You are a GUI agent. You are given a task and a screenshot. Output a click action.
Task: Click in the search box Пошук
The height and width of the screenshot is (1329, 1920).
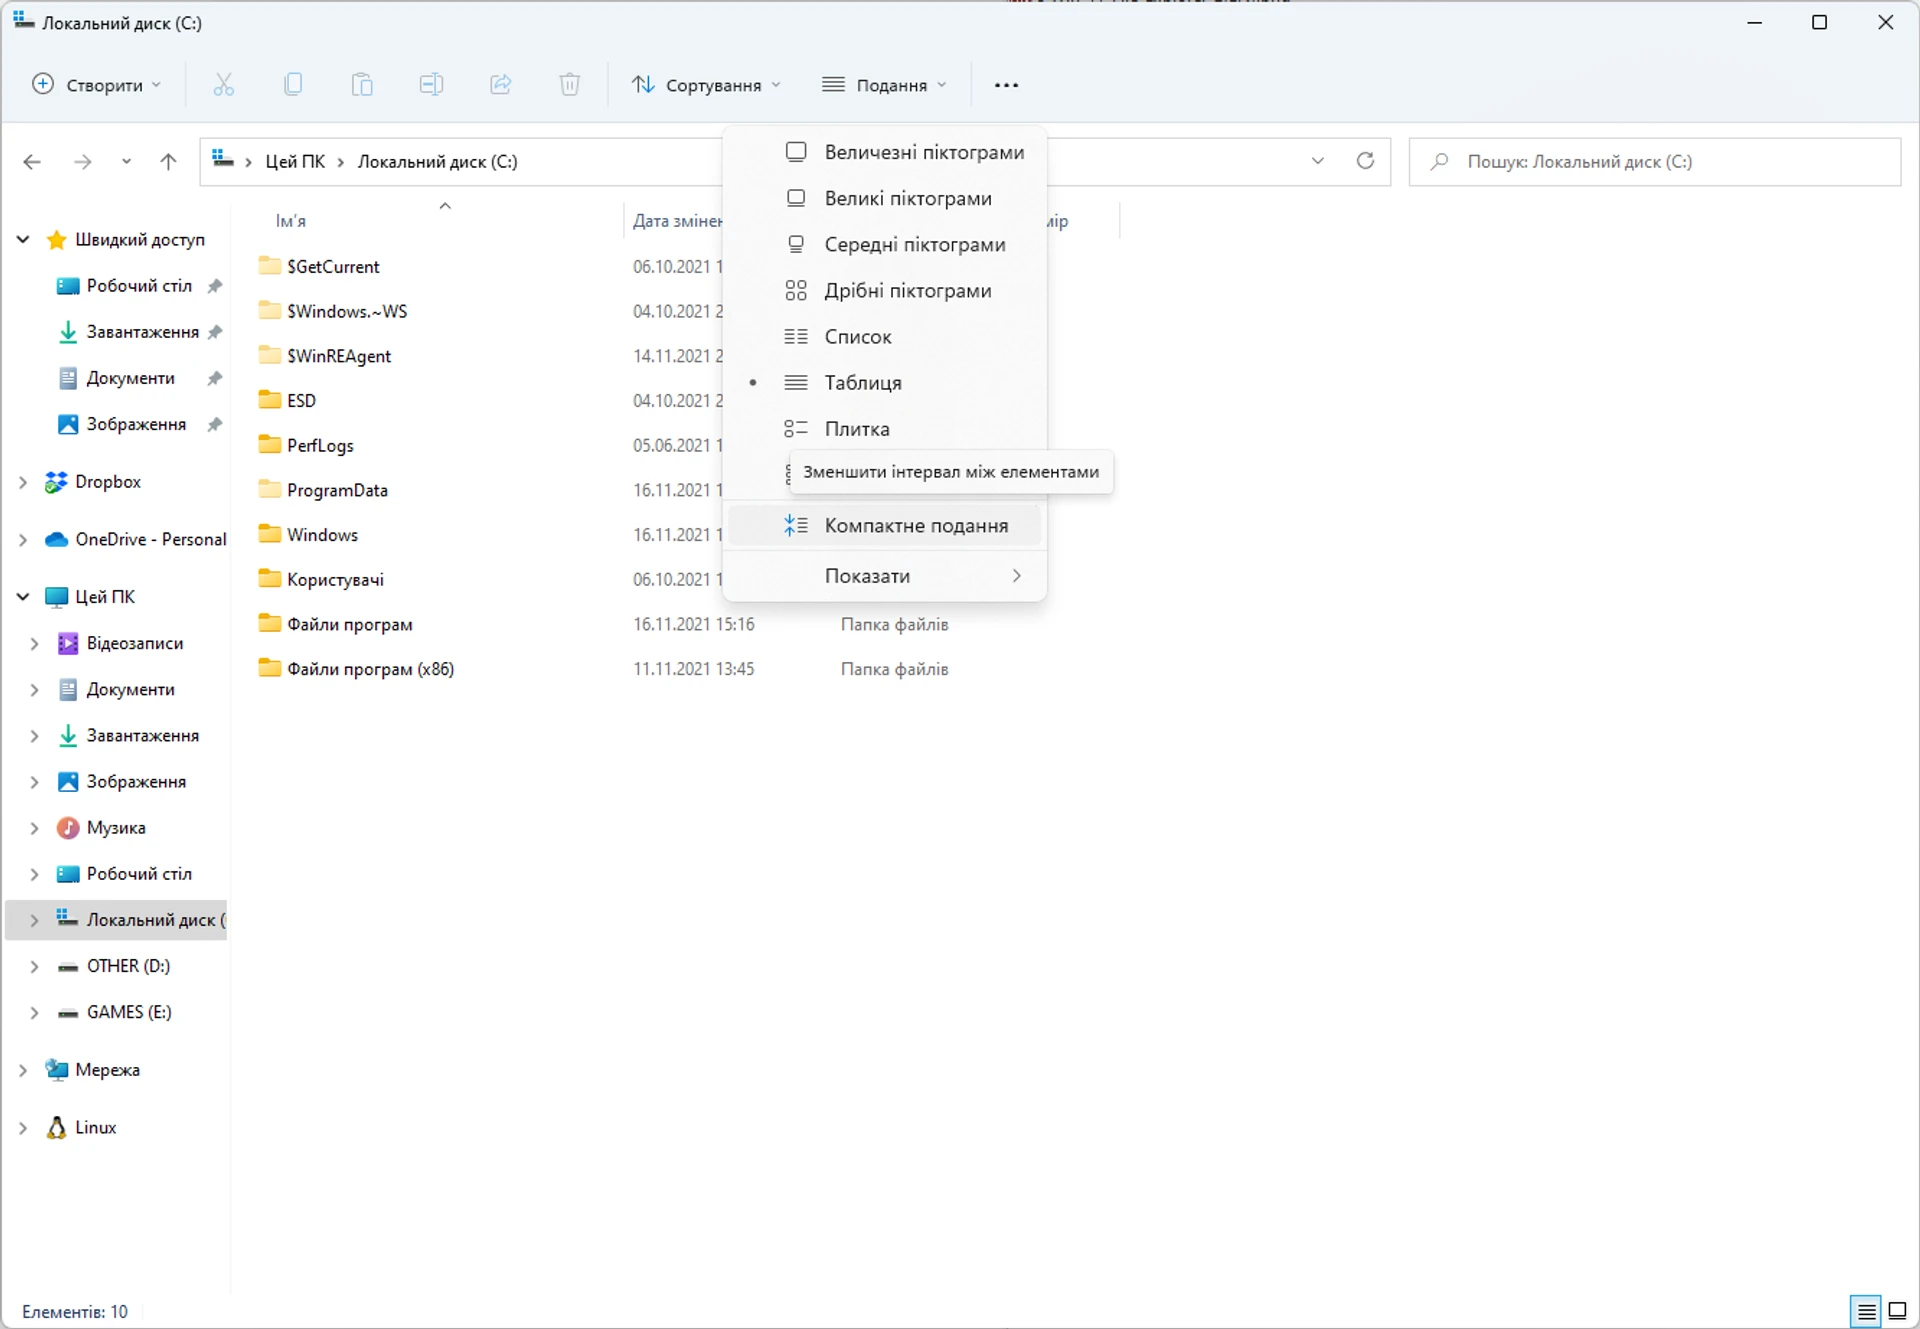pyautogui.click(x=1654, y=161)
